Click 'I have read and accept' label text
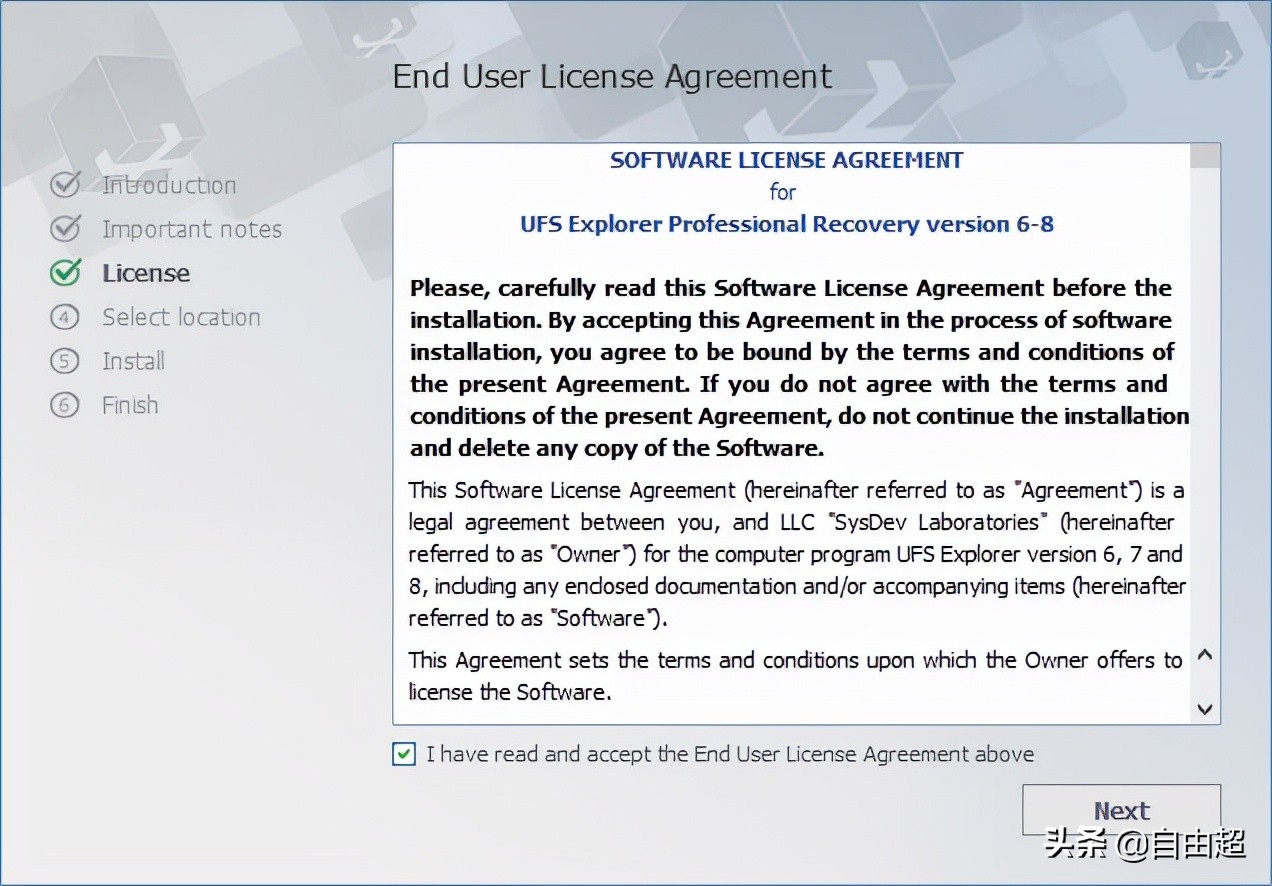 [x=730, y=754]
